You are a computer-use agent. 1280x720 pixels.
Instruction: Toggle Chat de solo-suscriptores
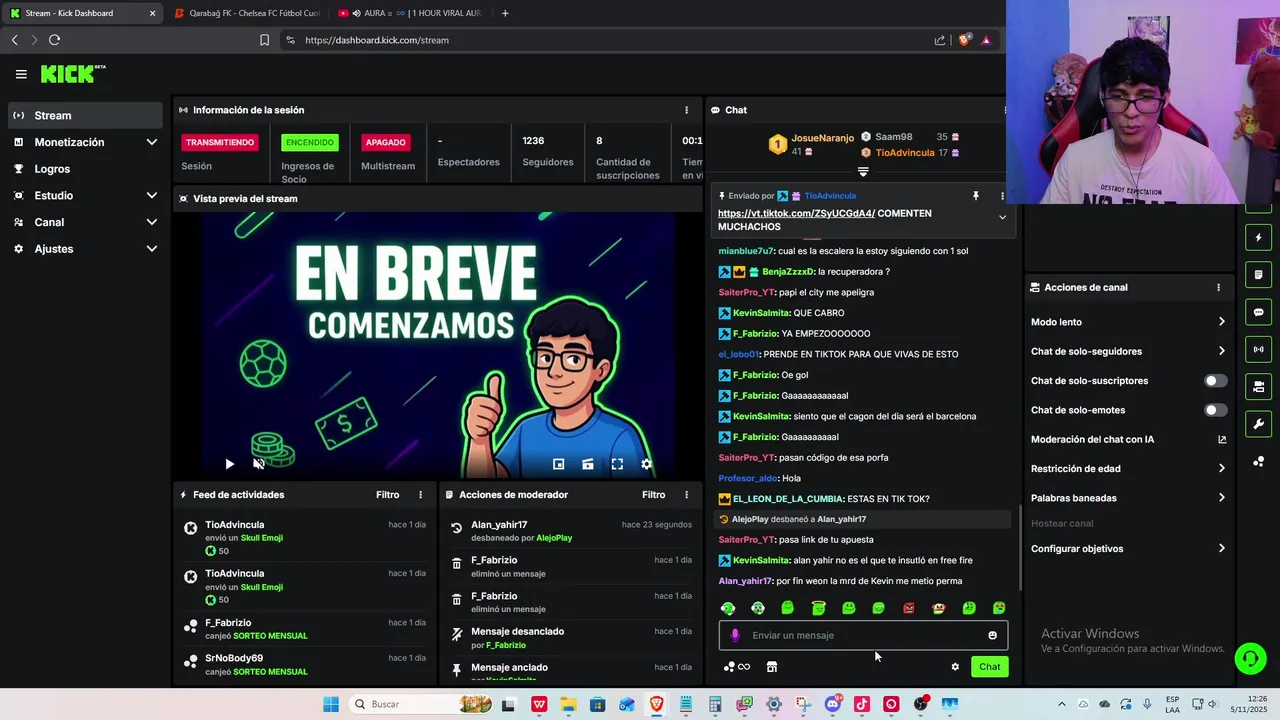(1215, 381)
